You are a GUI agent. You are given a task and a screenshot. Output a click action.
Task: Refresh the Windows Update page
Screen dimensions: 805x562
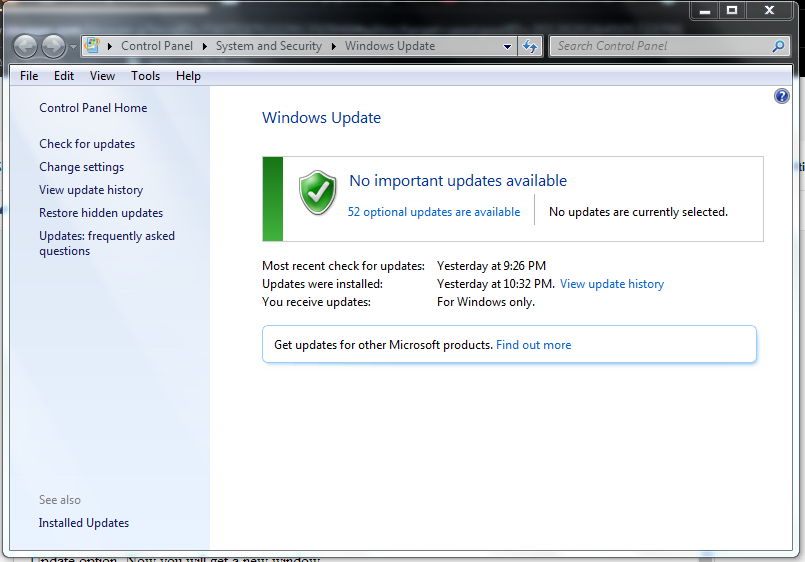coord(530,47)
